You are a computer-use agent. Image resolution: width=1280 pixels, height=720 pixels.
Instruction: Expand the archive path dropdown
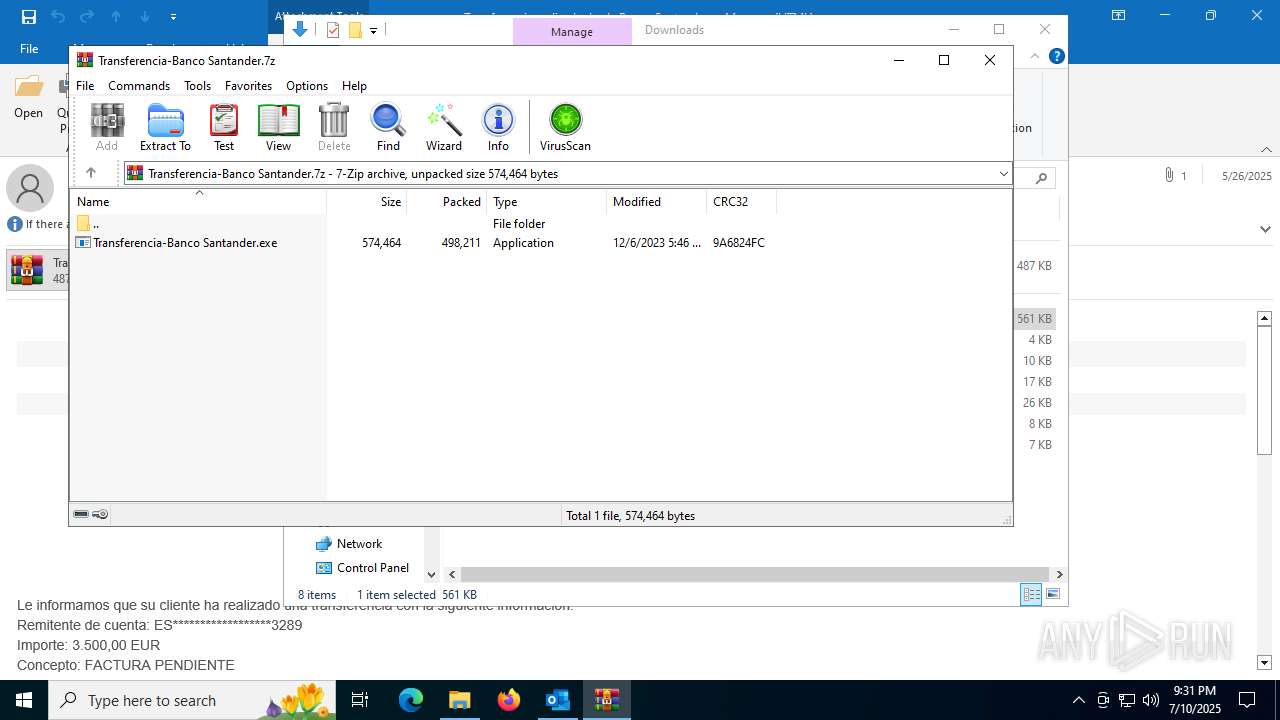(1003, 174)
